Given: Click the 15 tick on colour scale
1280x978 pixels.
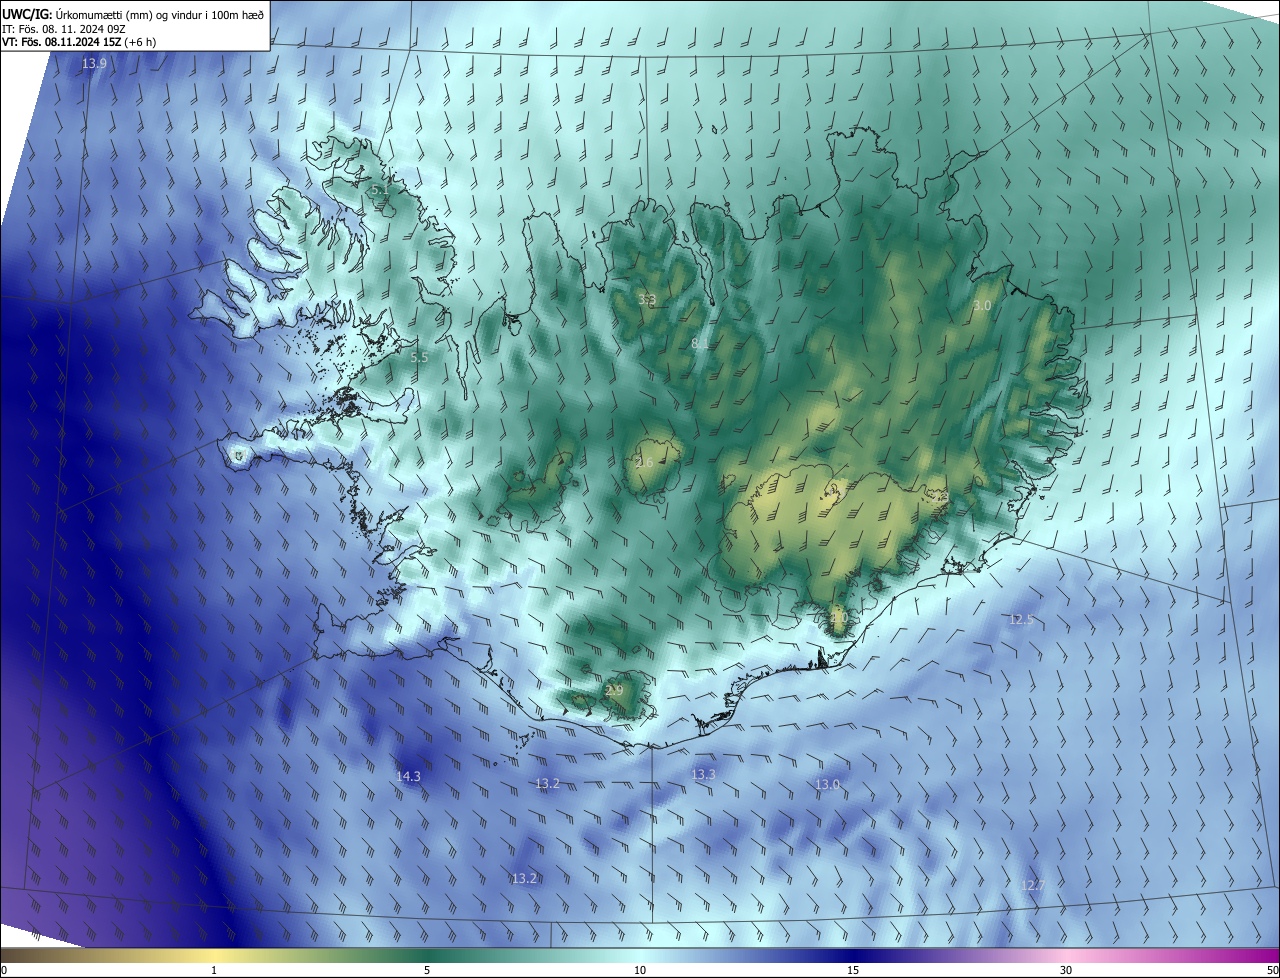Looking at the screenshot, I should pyautogui.click(x=853, y=970).
